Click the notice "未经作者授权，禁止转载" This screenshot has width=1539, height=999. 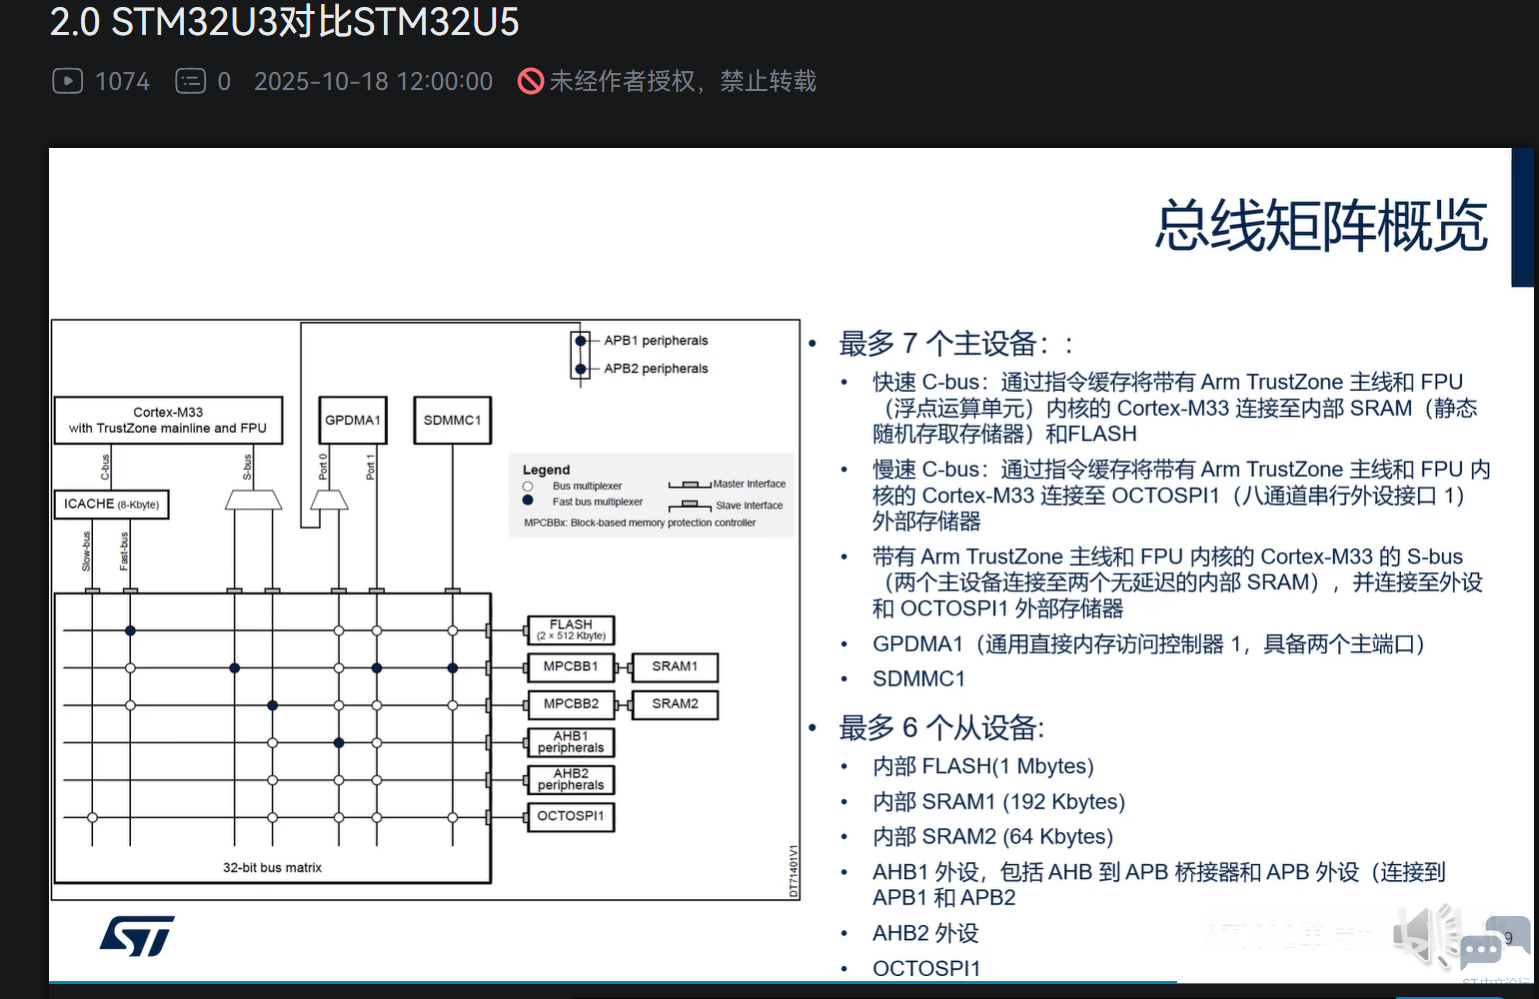683,81
